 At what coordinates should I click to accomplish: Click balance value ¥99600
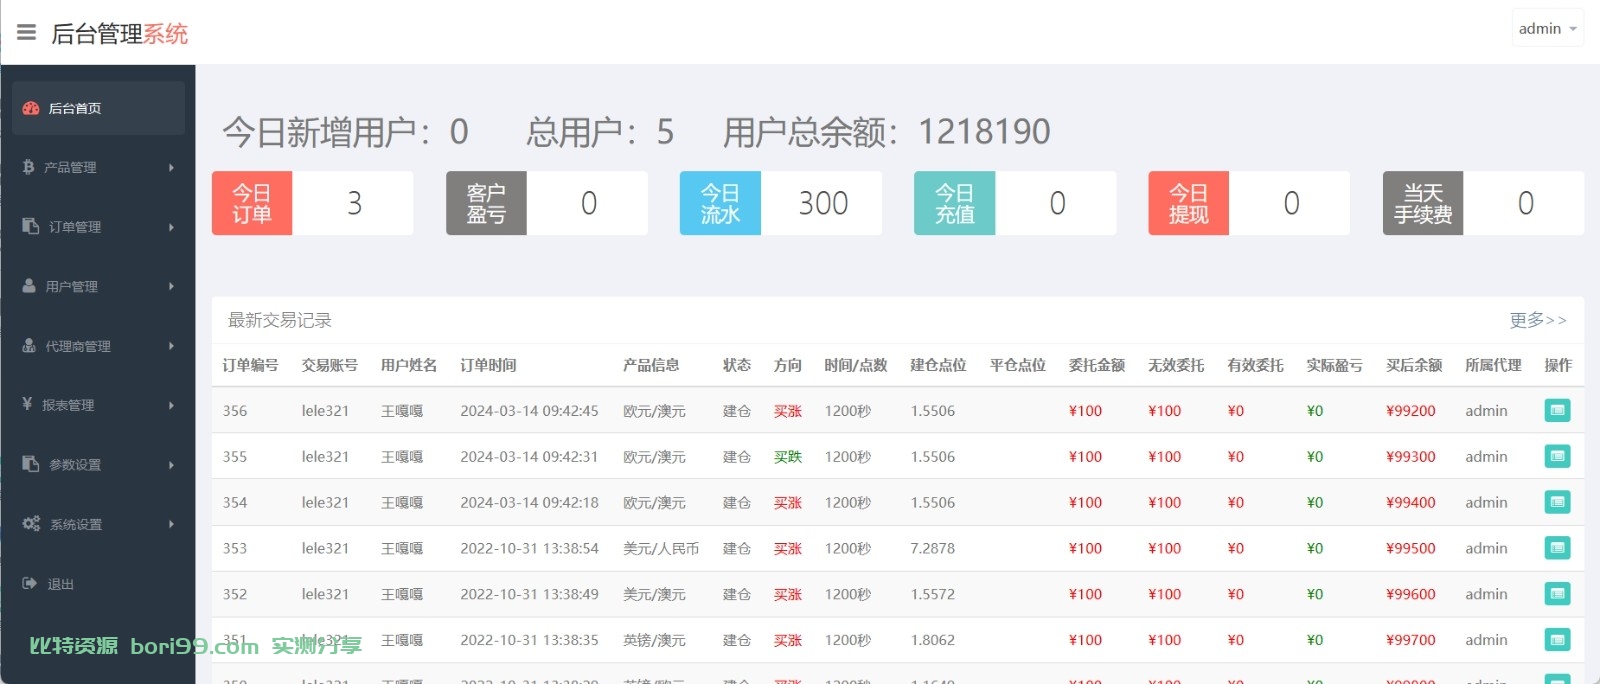(x=1411, y=594)
